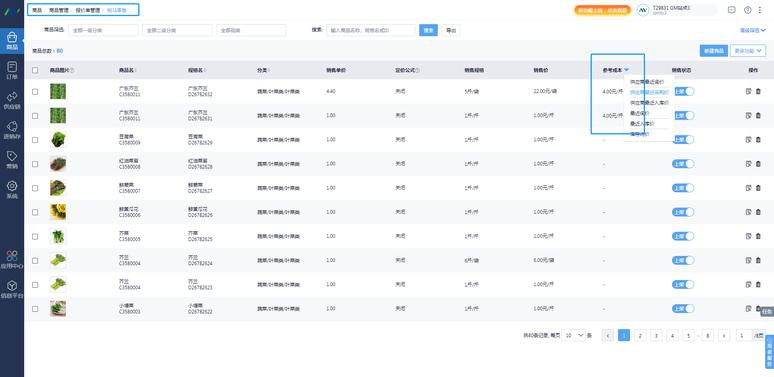Open the 营销 marketing tag icon in sidebar
Viewport: 774px width, 377px height.
click(x=12, y=159)
